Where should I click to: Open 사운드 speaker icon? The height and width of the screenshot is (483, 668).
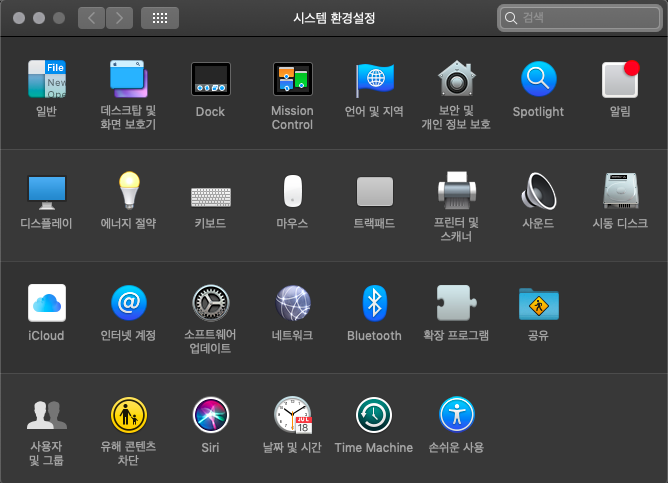[538, 191]
